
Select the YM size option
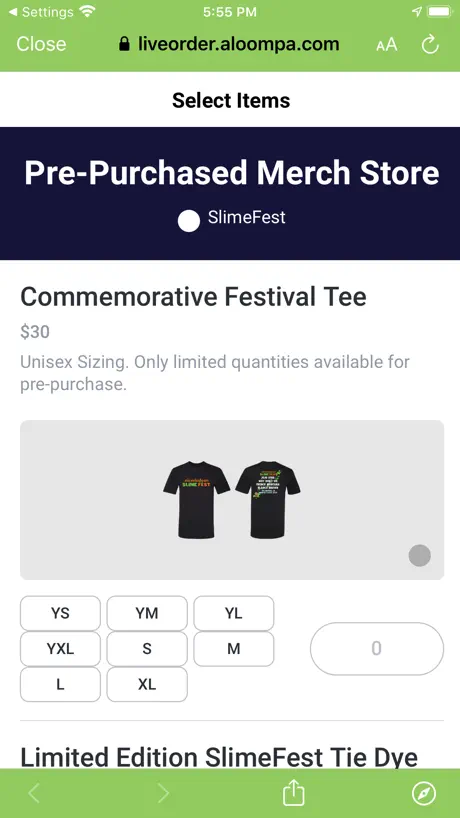147,613
